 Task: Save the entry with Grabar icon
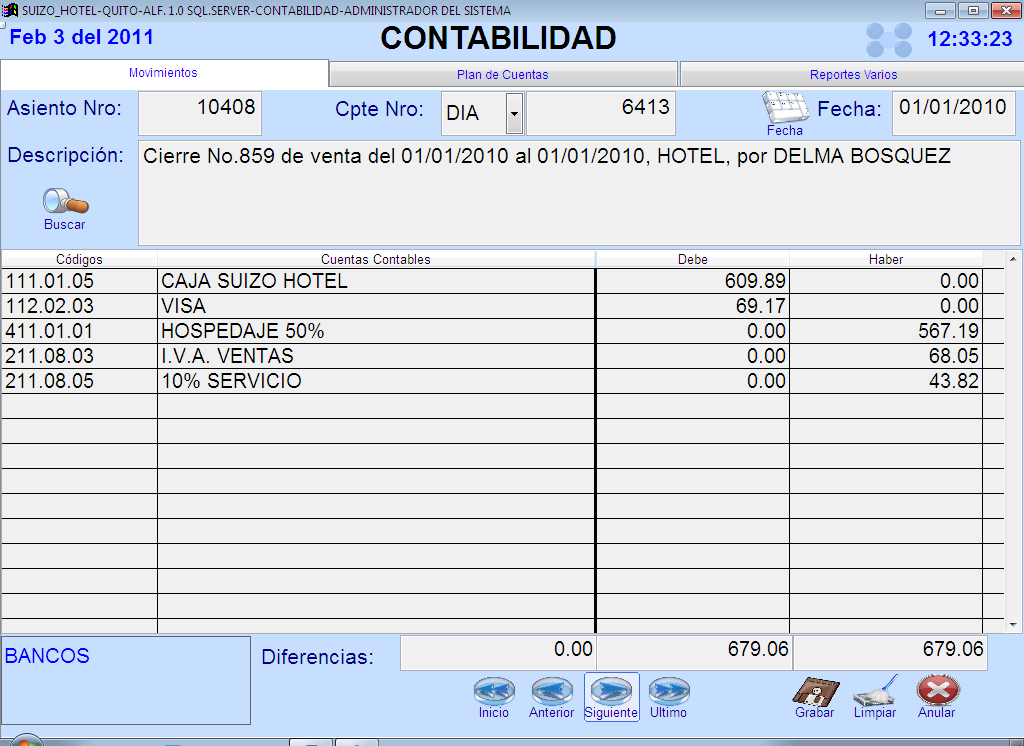coord(814,692)
